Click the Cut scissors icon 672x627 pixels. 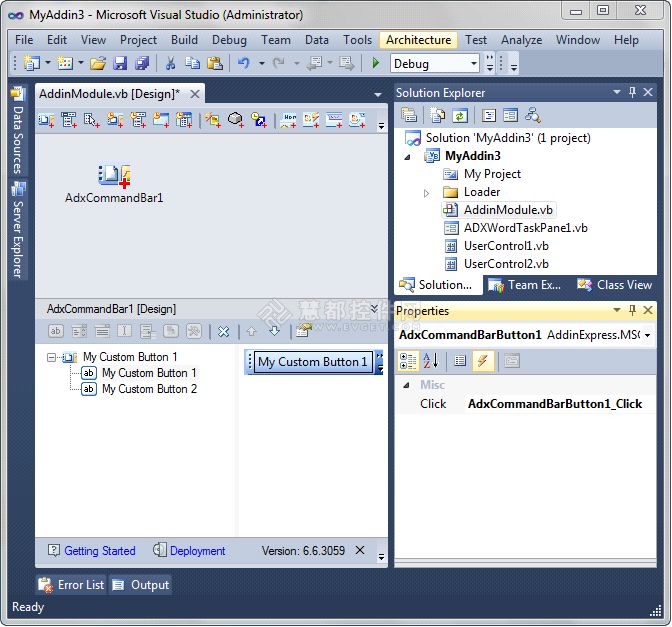click(170, 63)
